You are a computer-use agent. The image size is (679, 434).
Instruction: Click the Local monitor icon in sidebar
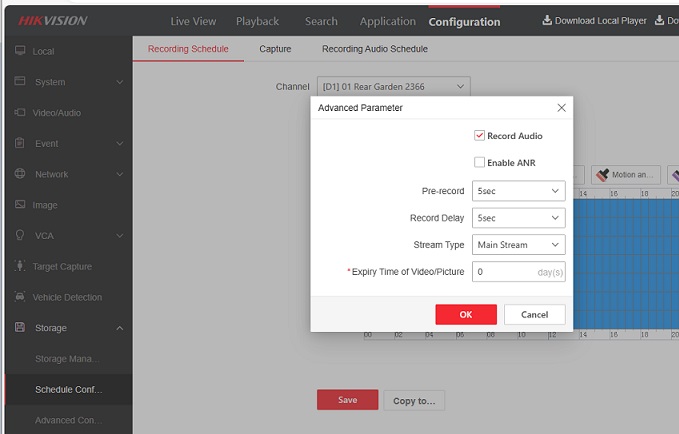coord(20,51)
